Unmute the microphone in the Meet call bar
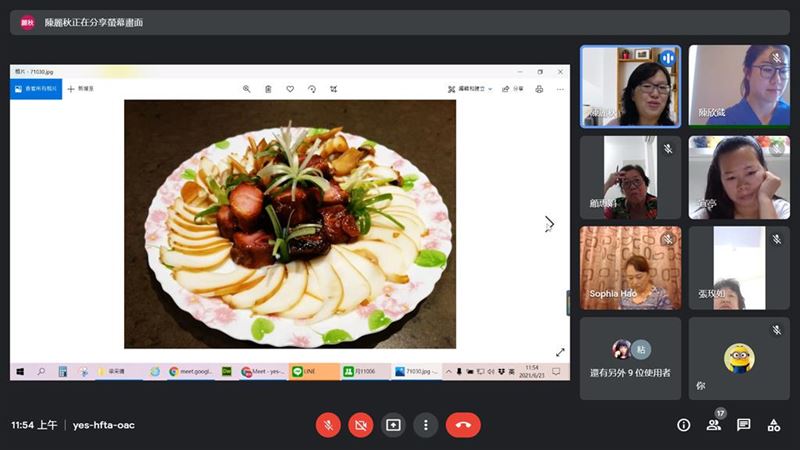The height and width of the screenshot is (450, 800). point(328,425)
